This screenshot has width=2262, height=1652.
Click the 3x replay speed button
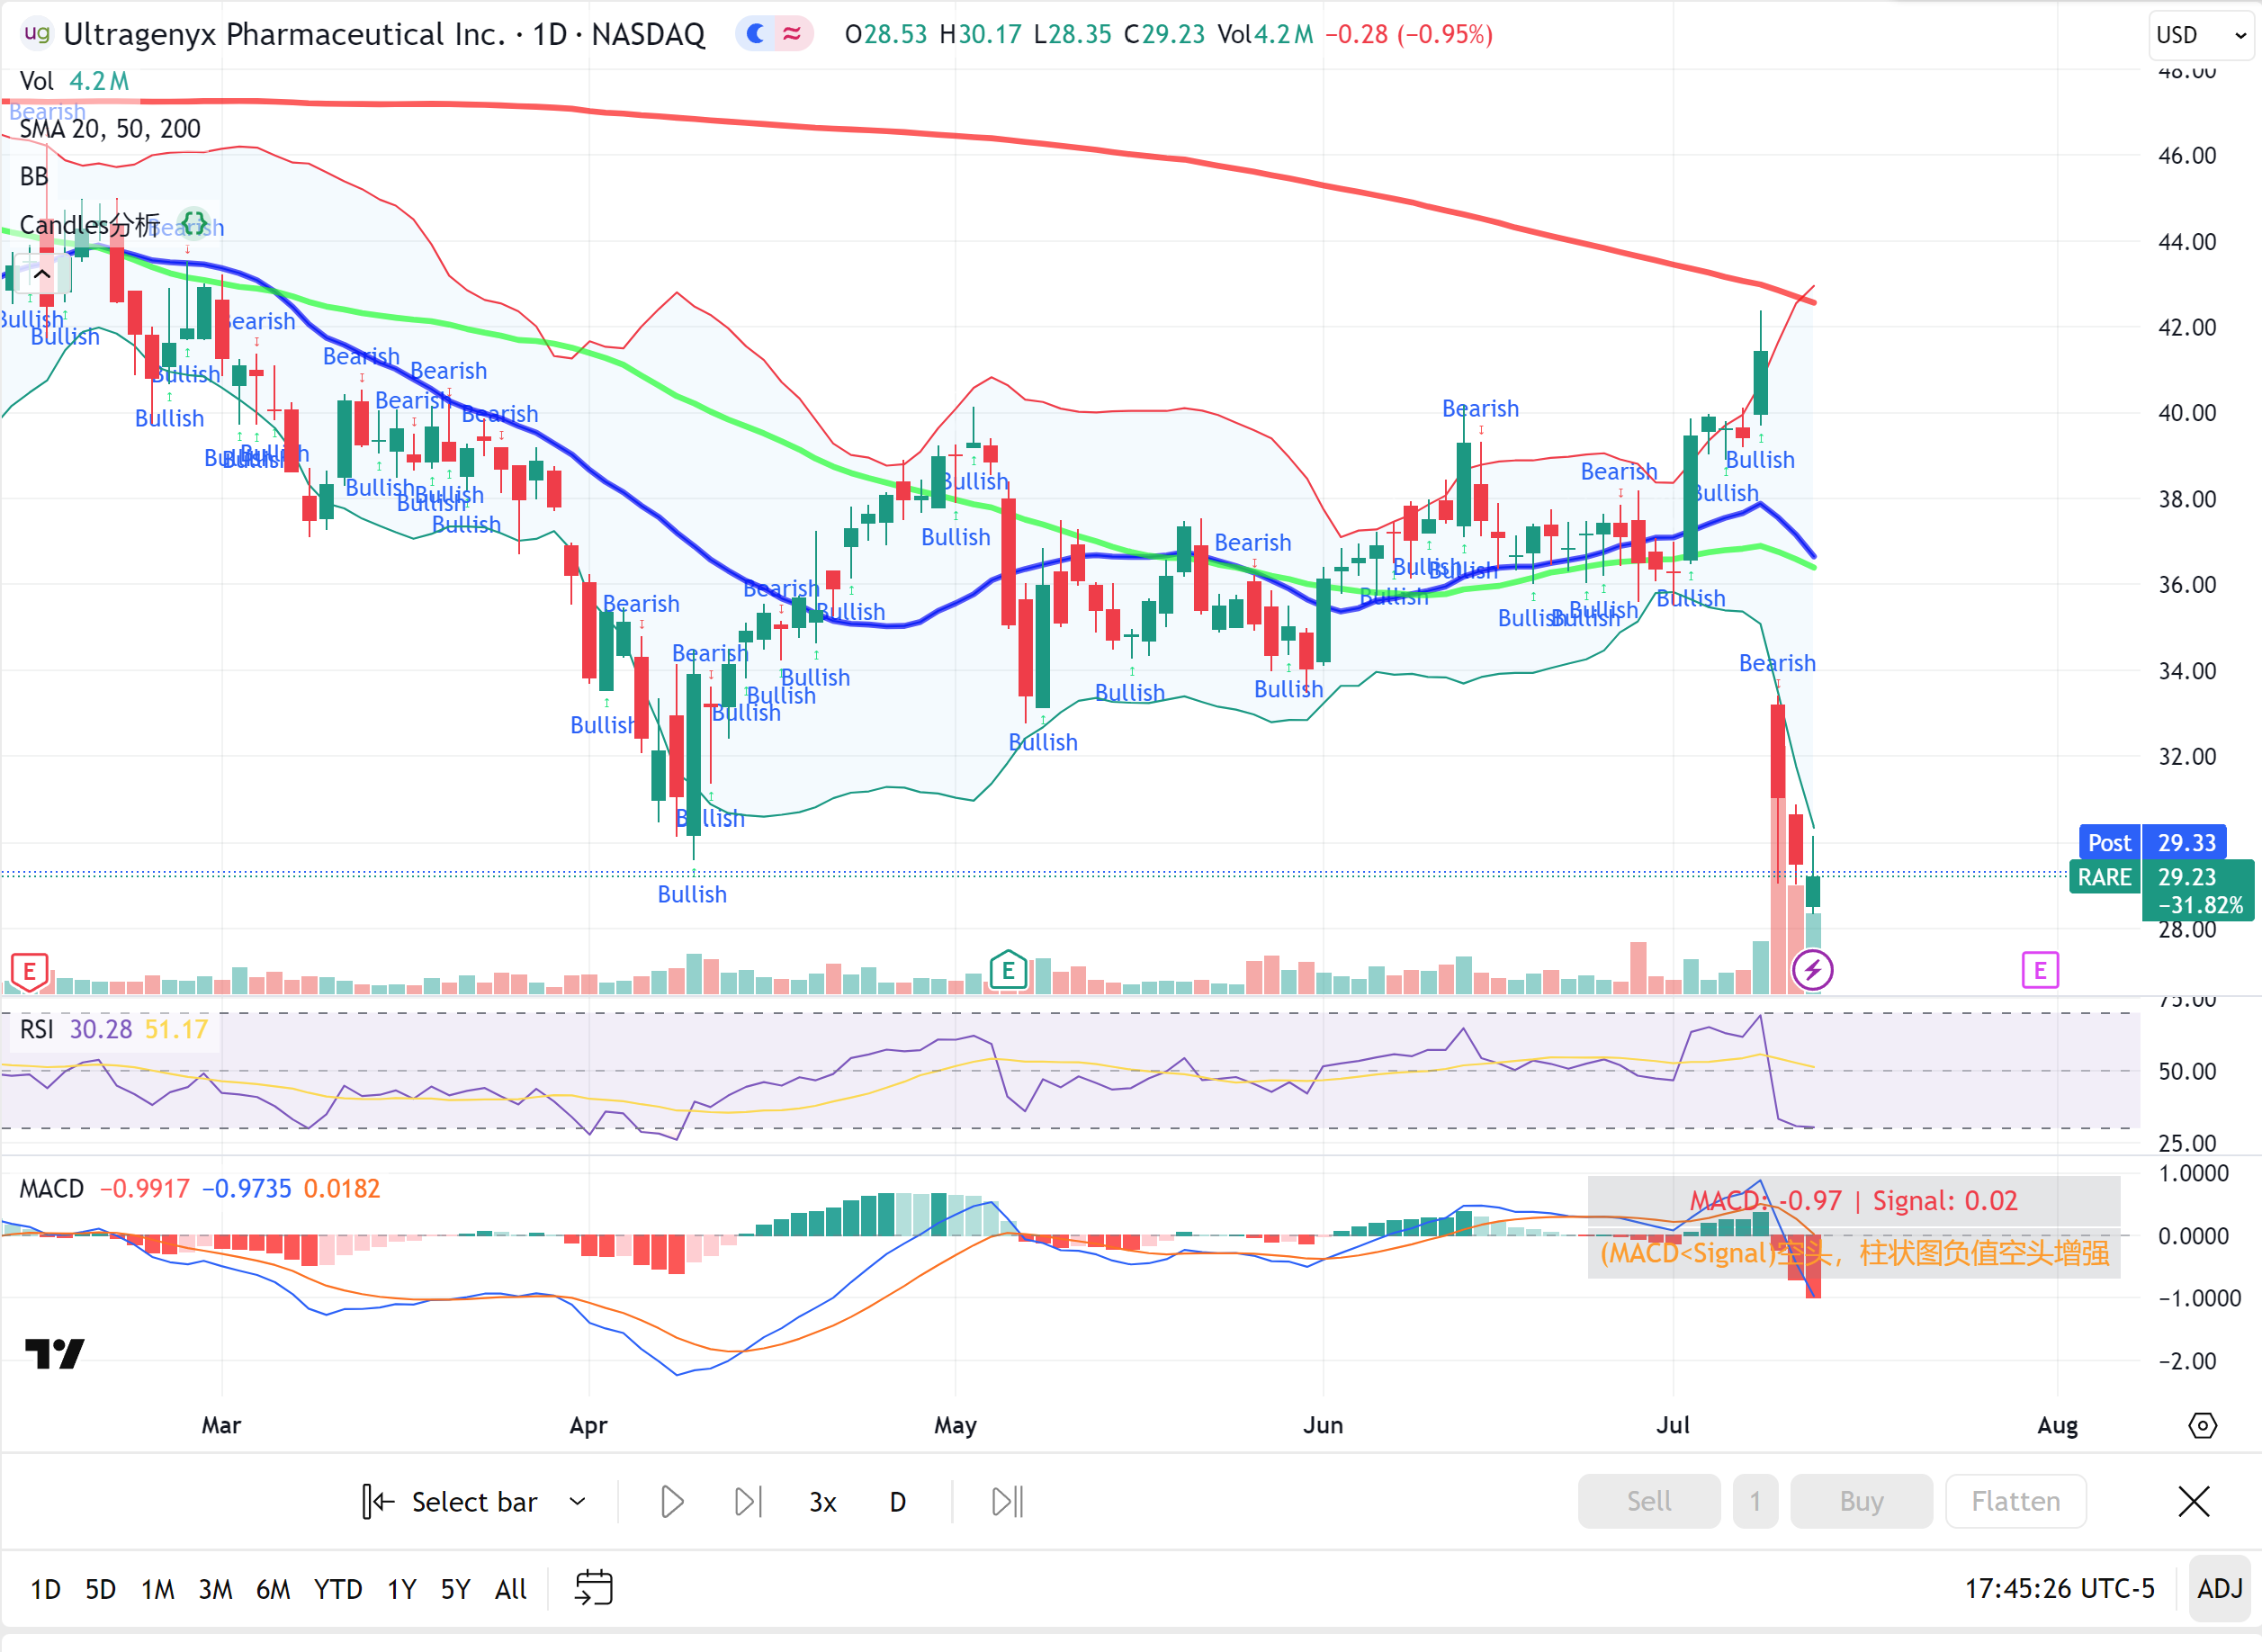click(x=822, y=1501)
